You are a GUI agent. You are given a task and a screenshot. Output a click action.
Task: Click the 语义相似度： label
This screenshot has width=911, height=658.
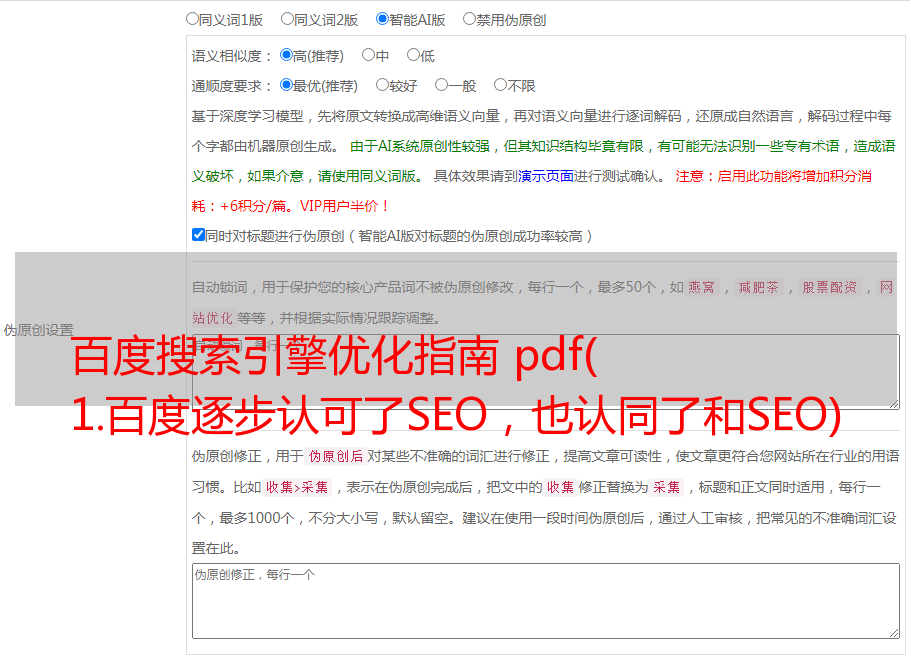pos(232,56)
